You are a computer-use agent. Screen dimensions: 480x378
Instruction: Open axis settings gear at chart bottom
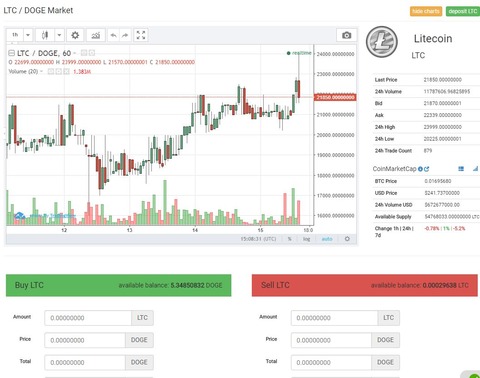click(347, 239)
